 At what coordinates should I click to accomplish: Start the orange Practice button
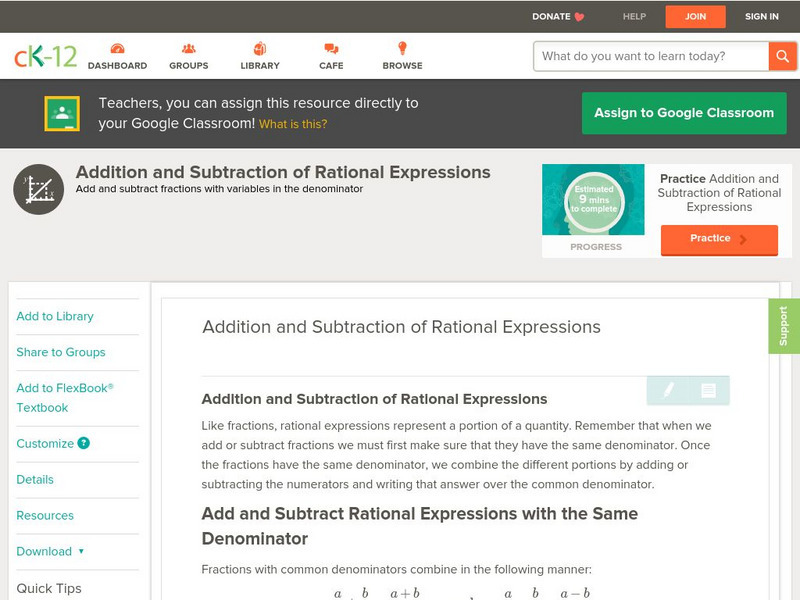pyautogui.click(x=718, y=239)
